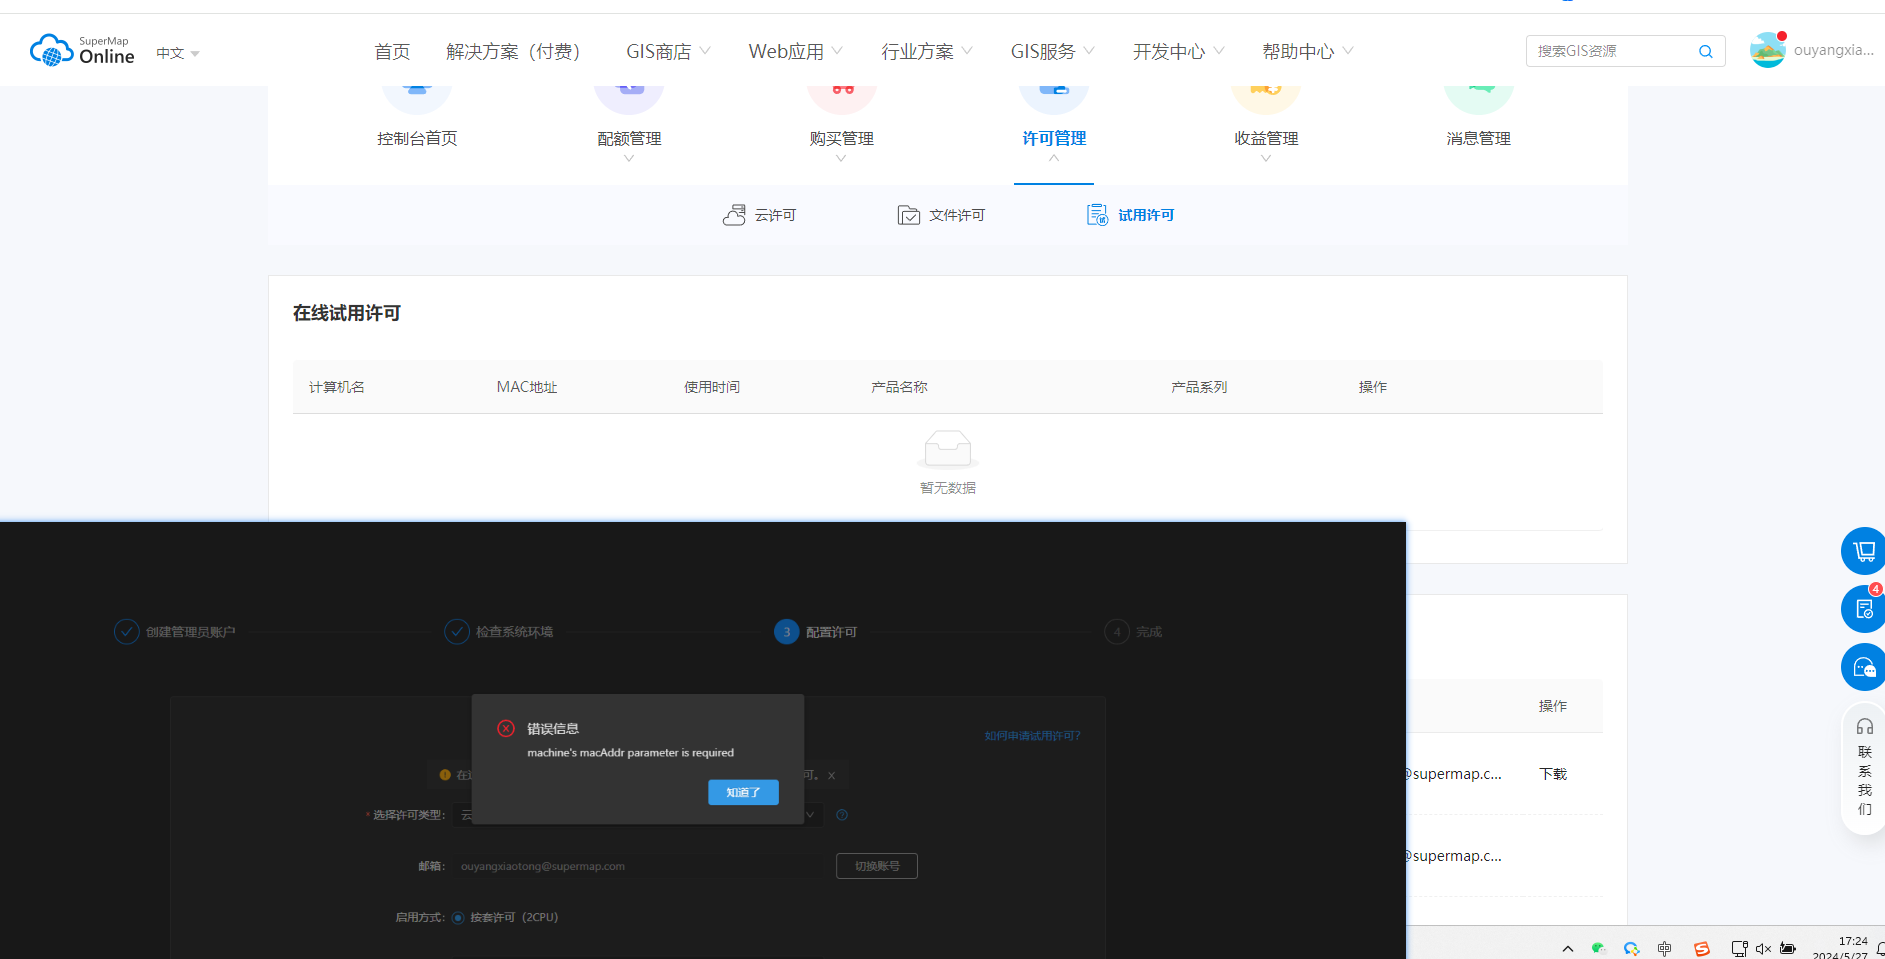Click the 使用时间 column header
1885x959 pixels.
point(712,387)
